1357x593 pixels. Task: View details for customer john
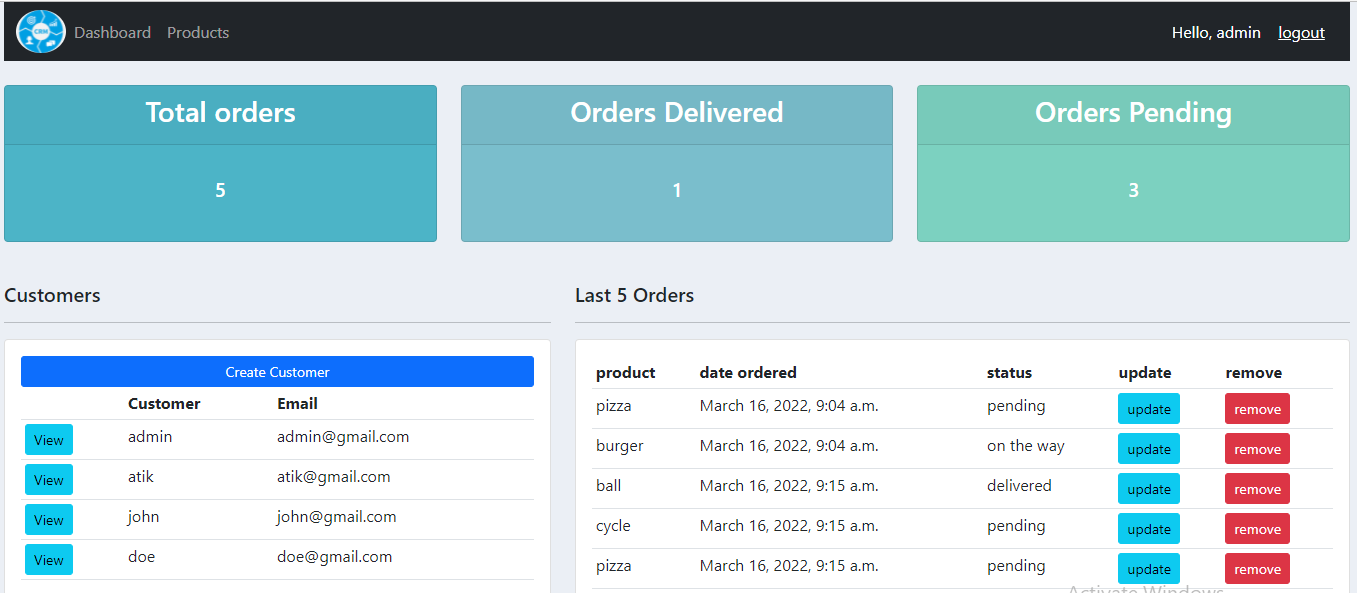pyautogui.click(x=48, y=519)
